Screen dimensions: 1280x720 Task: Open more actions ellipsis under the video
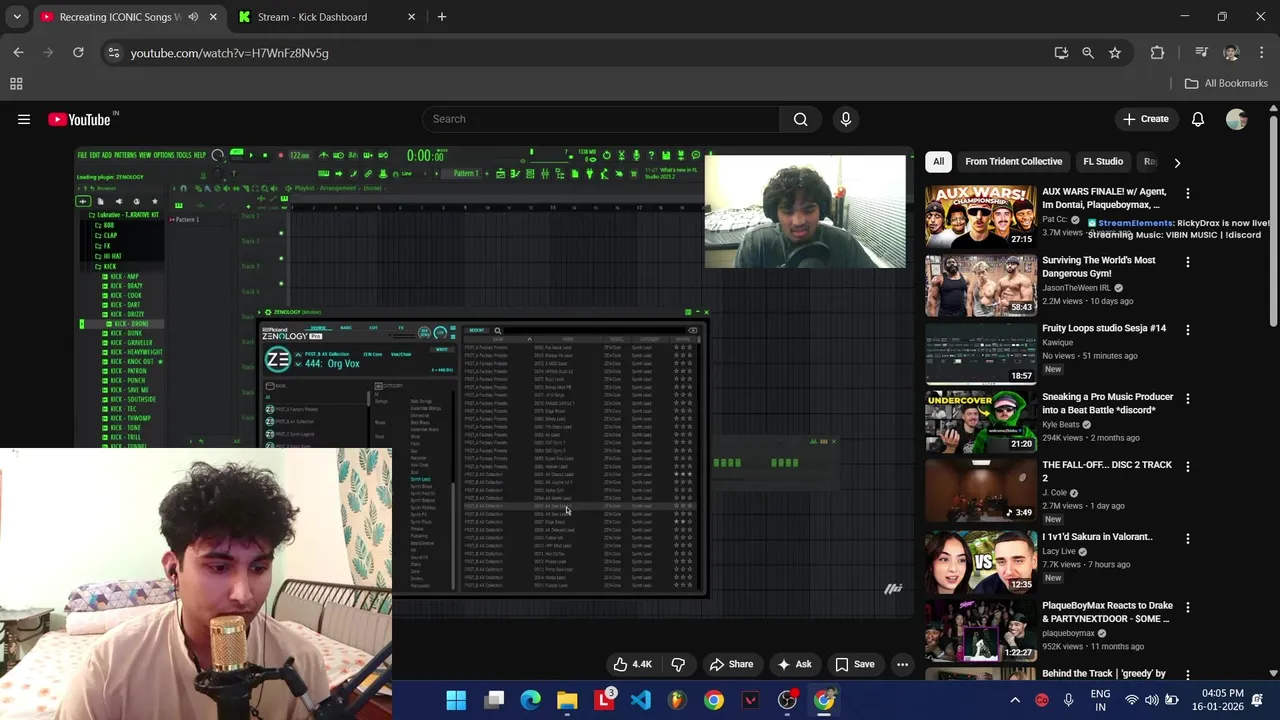[x=902, y=664]
